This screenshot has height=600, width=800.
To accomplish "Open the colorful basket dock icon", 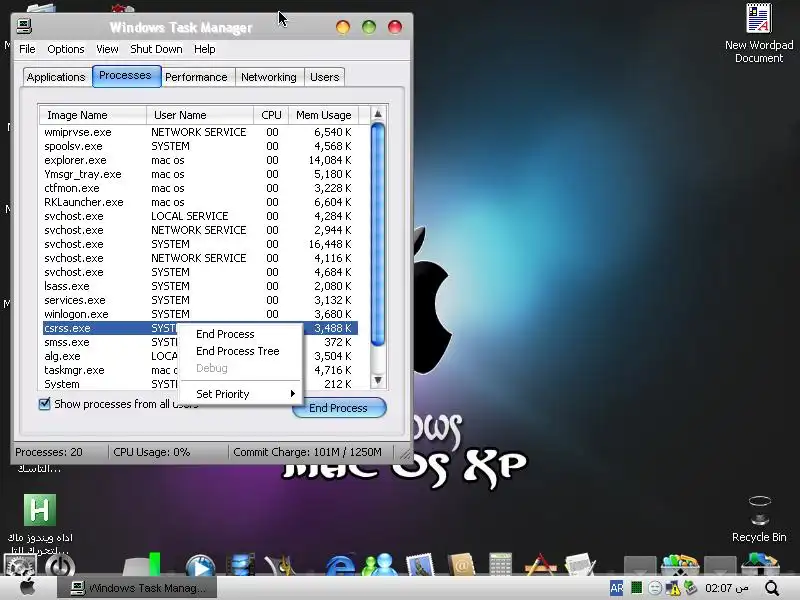I will (x=680, y=566).
